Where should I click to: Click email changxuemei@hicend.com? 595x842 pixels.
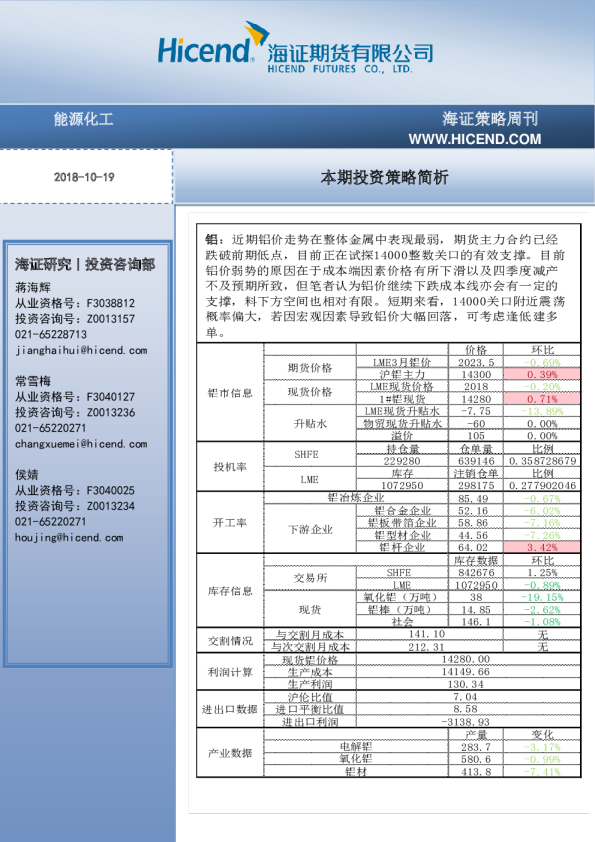(81, 444)
